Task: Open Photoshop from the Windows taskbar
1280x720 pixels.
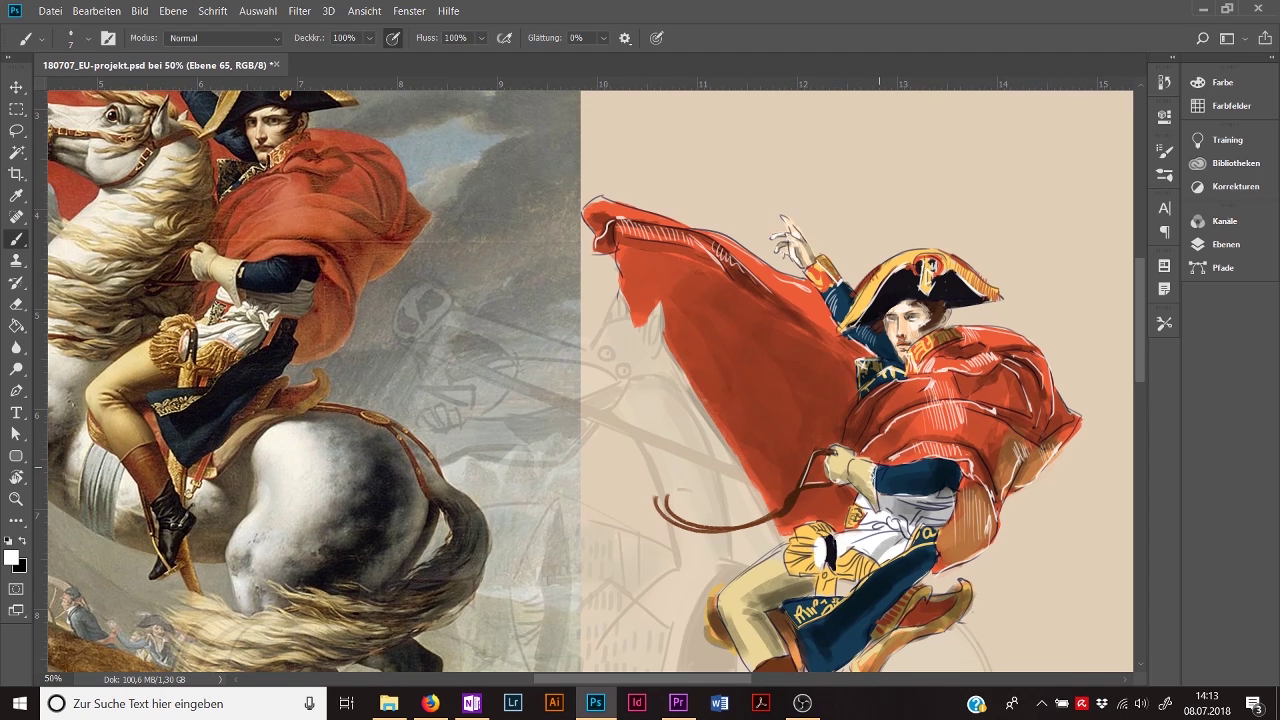Action: click(595, 703)
